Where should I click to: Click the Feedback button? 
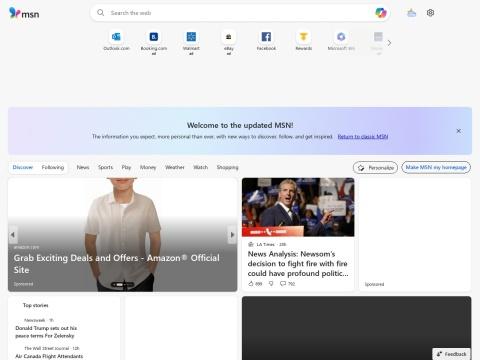(452, 354)
